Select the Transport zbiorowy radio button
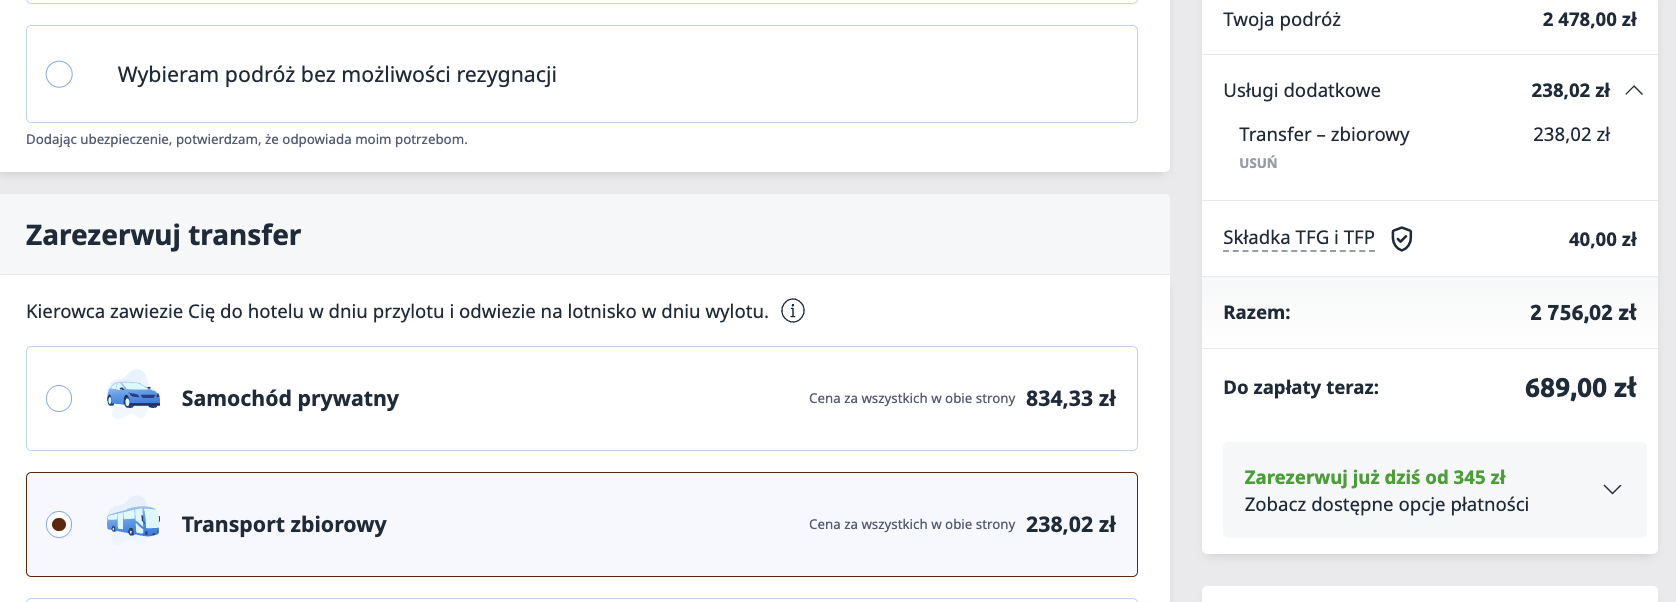This screenshot has height=602, width=1676. point(58,524)
